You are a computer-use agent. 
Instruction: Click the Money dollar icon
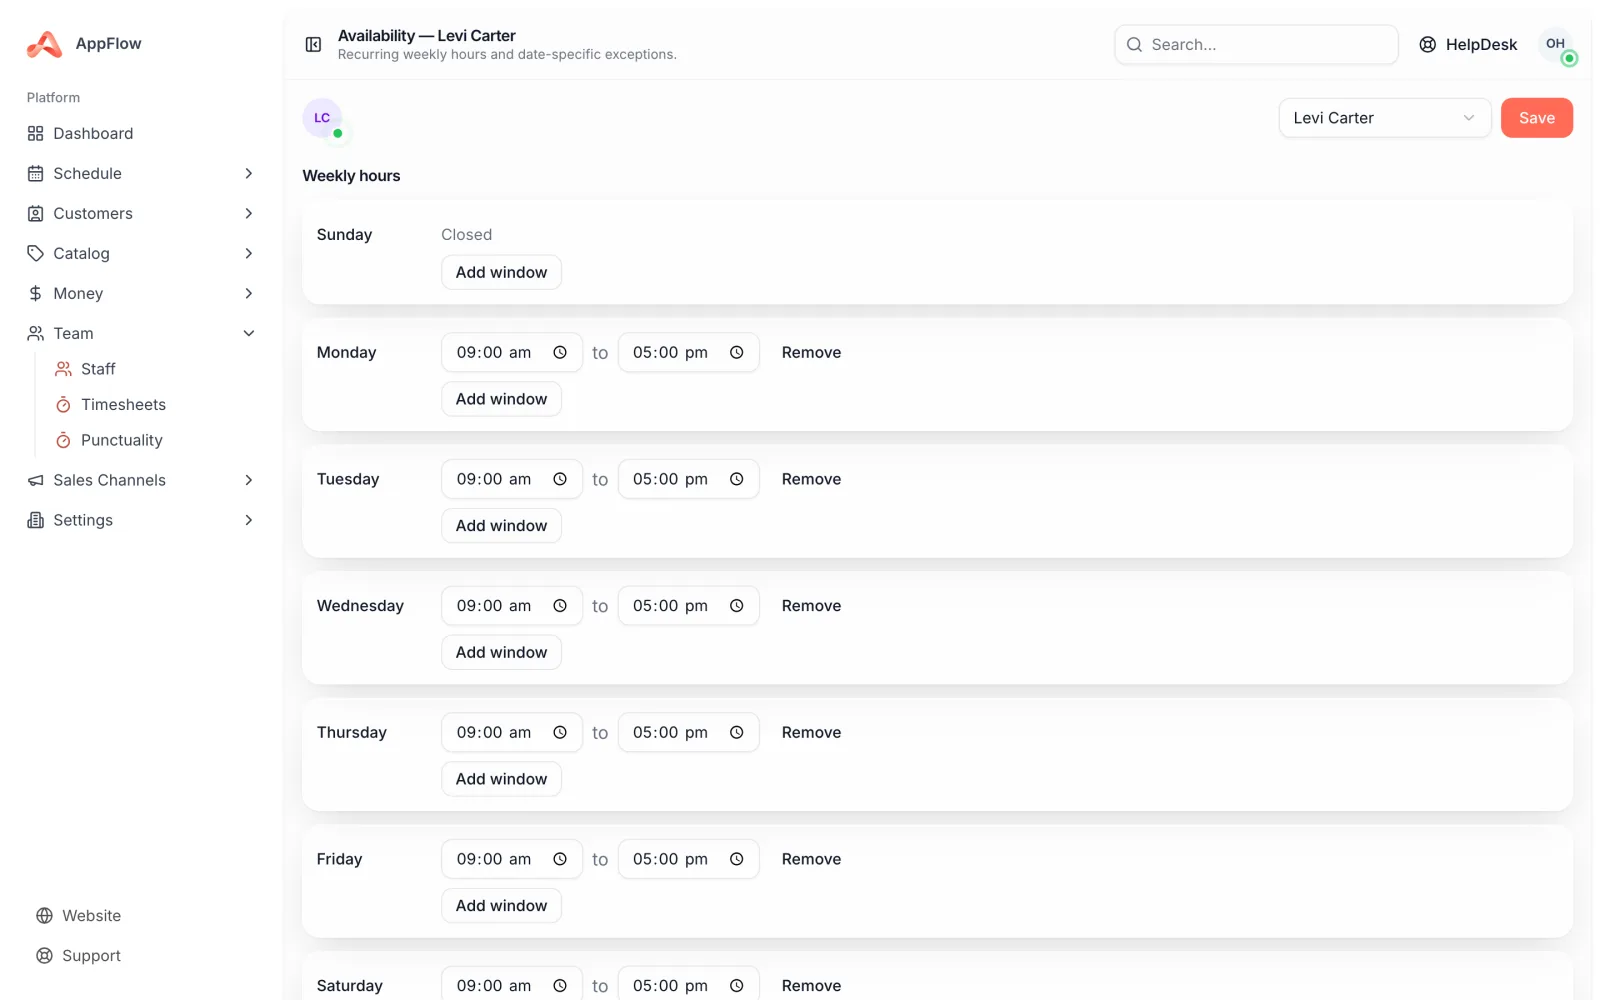tap(36, 293)
